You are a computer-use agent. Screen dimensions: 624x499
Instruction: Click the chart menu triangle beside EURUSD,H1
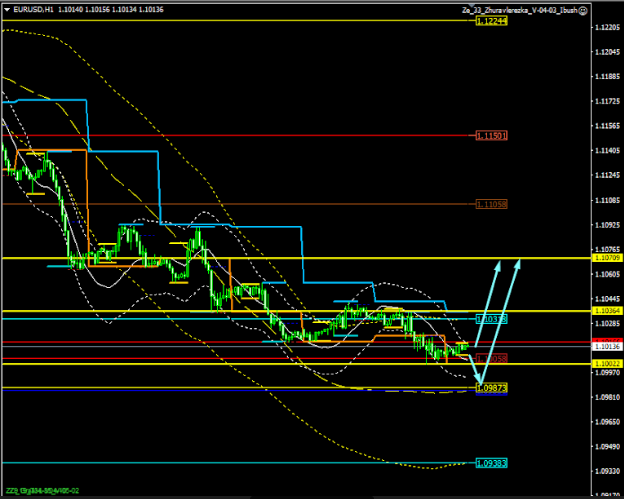(6, 9)
